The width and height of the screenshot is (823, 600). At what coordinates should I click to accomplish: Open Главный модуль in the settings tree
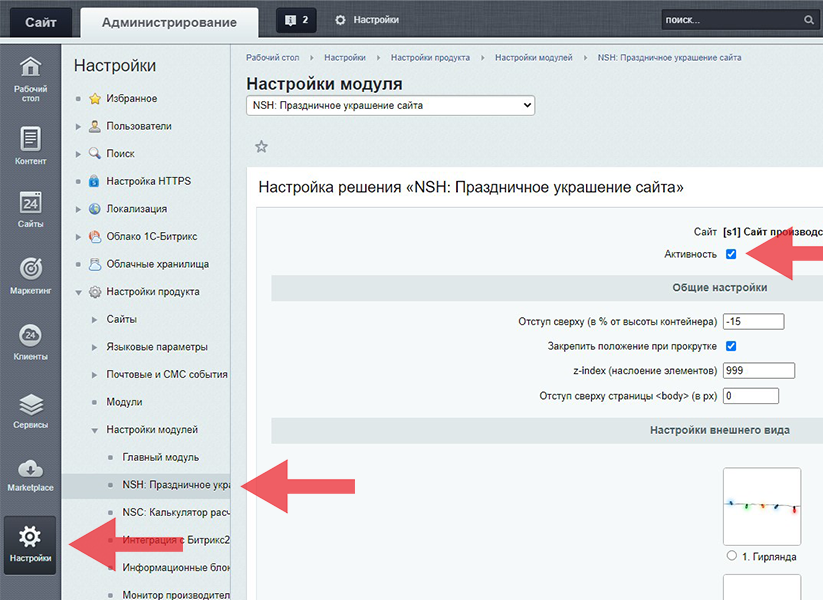(160, 457)
